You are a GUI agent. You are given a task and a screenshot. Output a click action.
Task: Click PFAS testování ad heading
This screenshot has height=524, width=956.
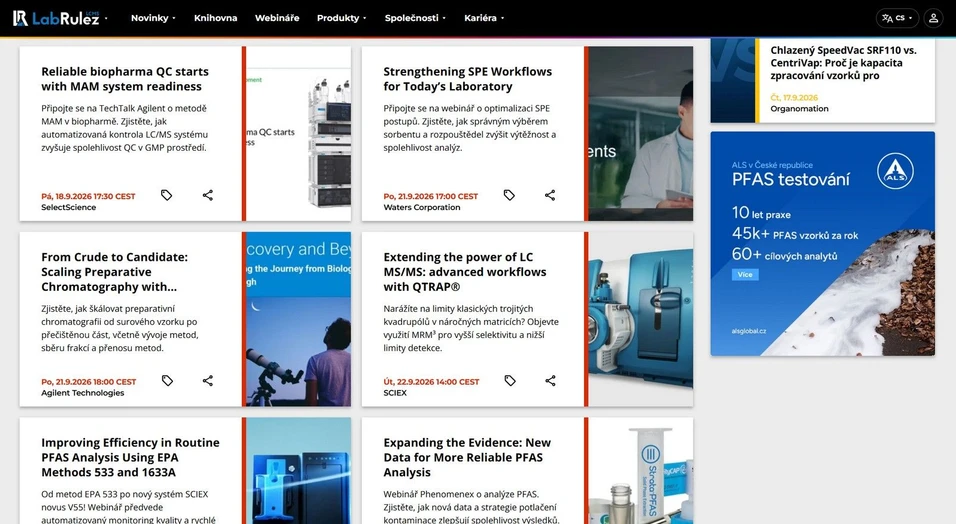tap(790, 179)
